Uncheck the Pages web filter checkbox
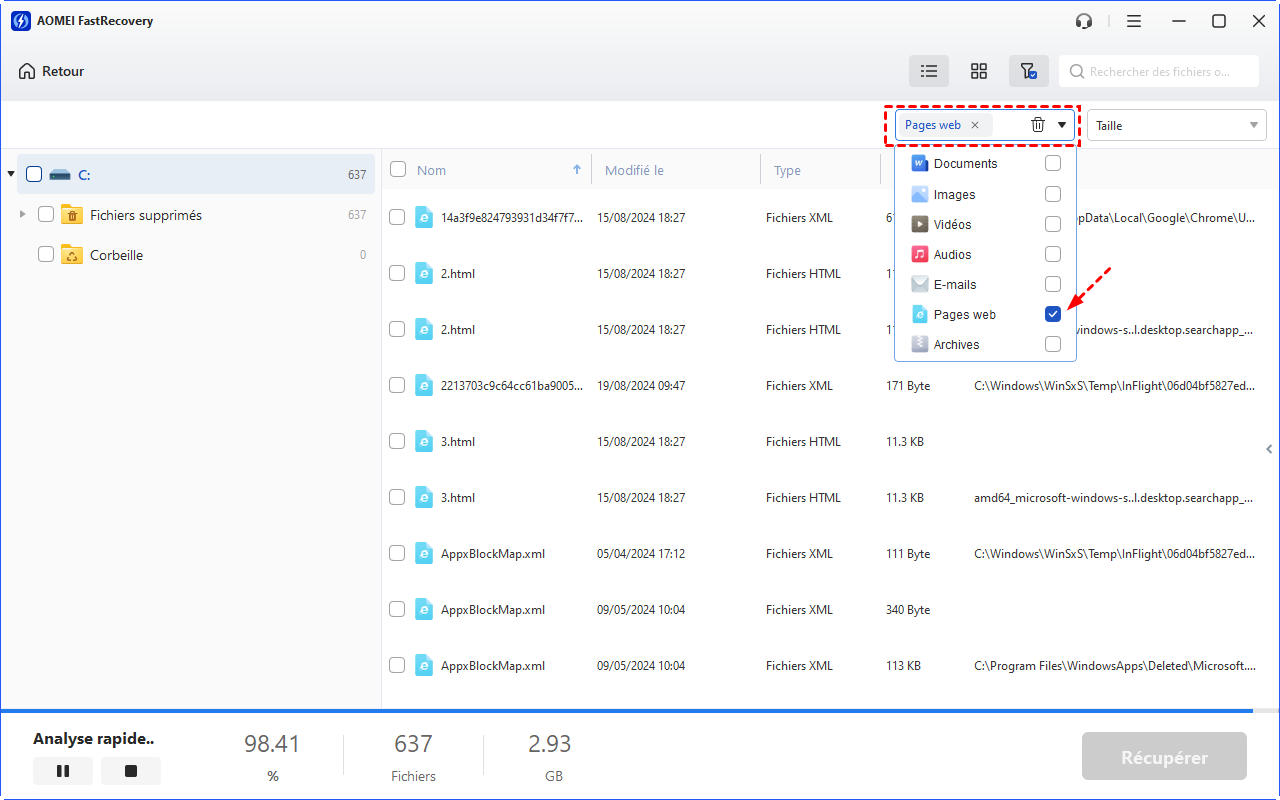Image resolution: width=1280 pixels, height=800 pixels. tap(1053, 314)
